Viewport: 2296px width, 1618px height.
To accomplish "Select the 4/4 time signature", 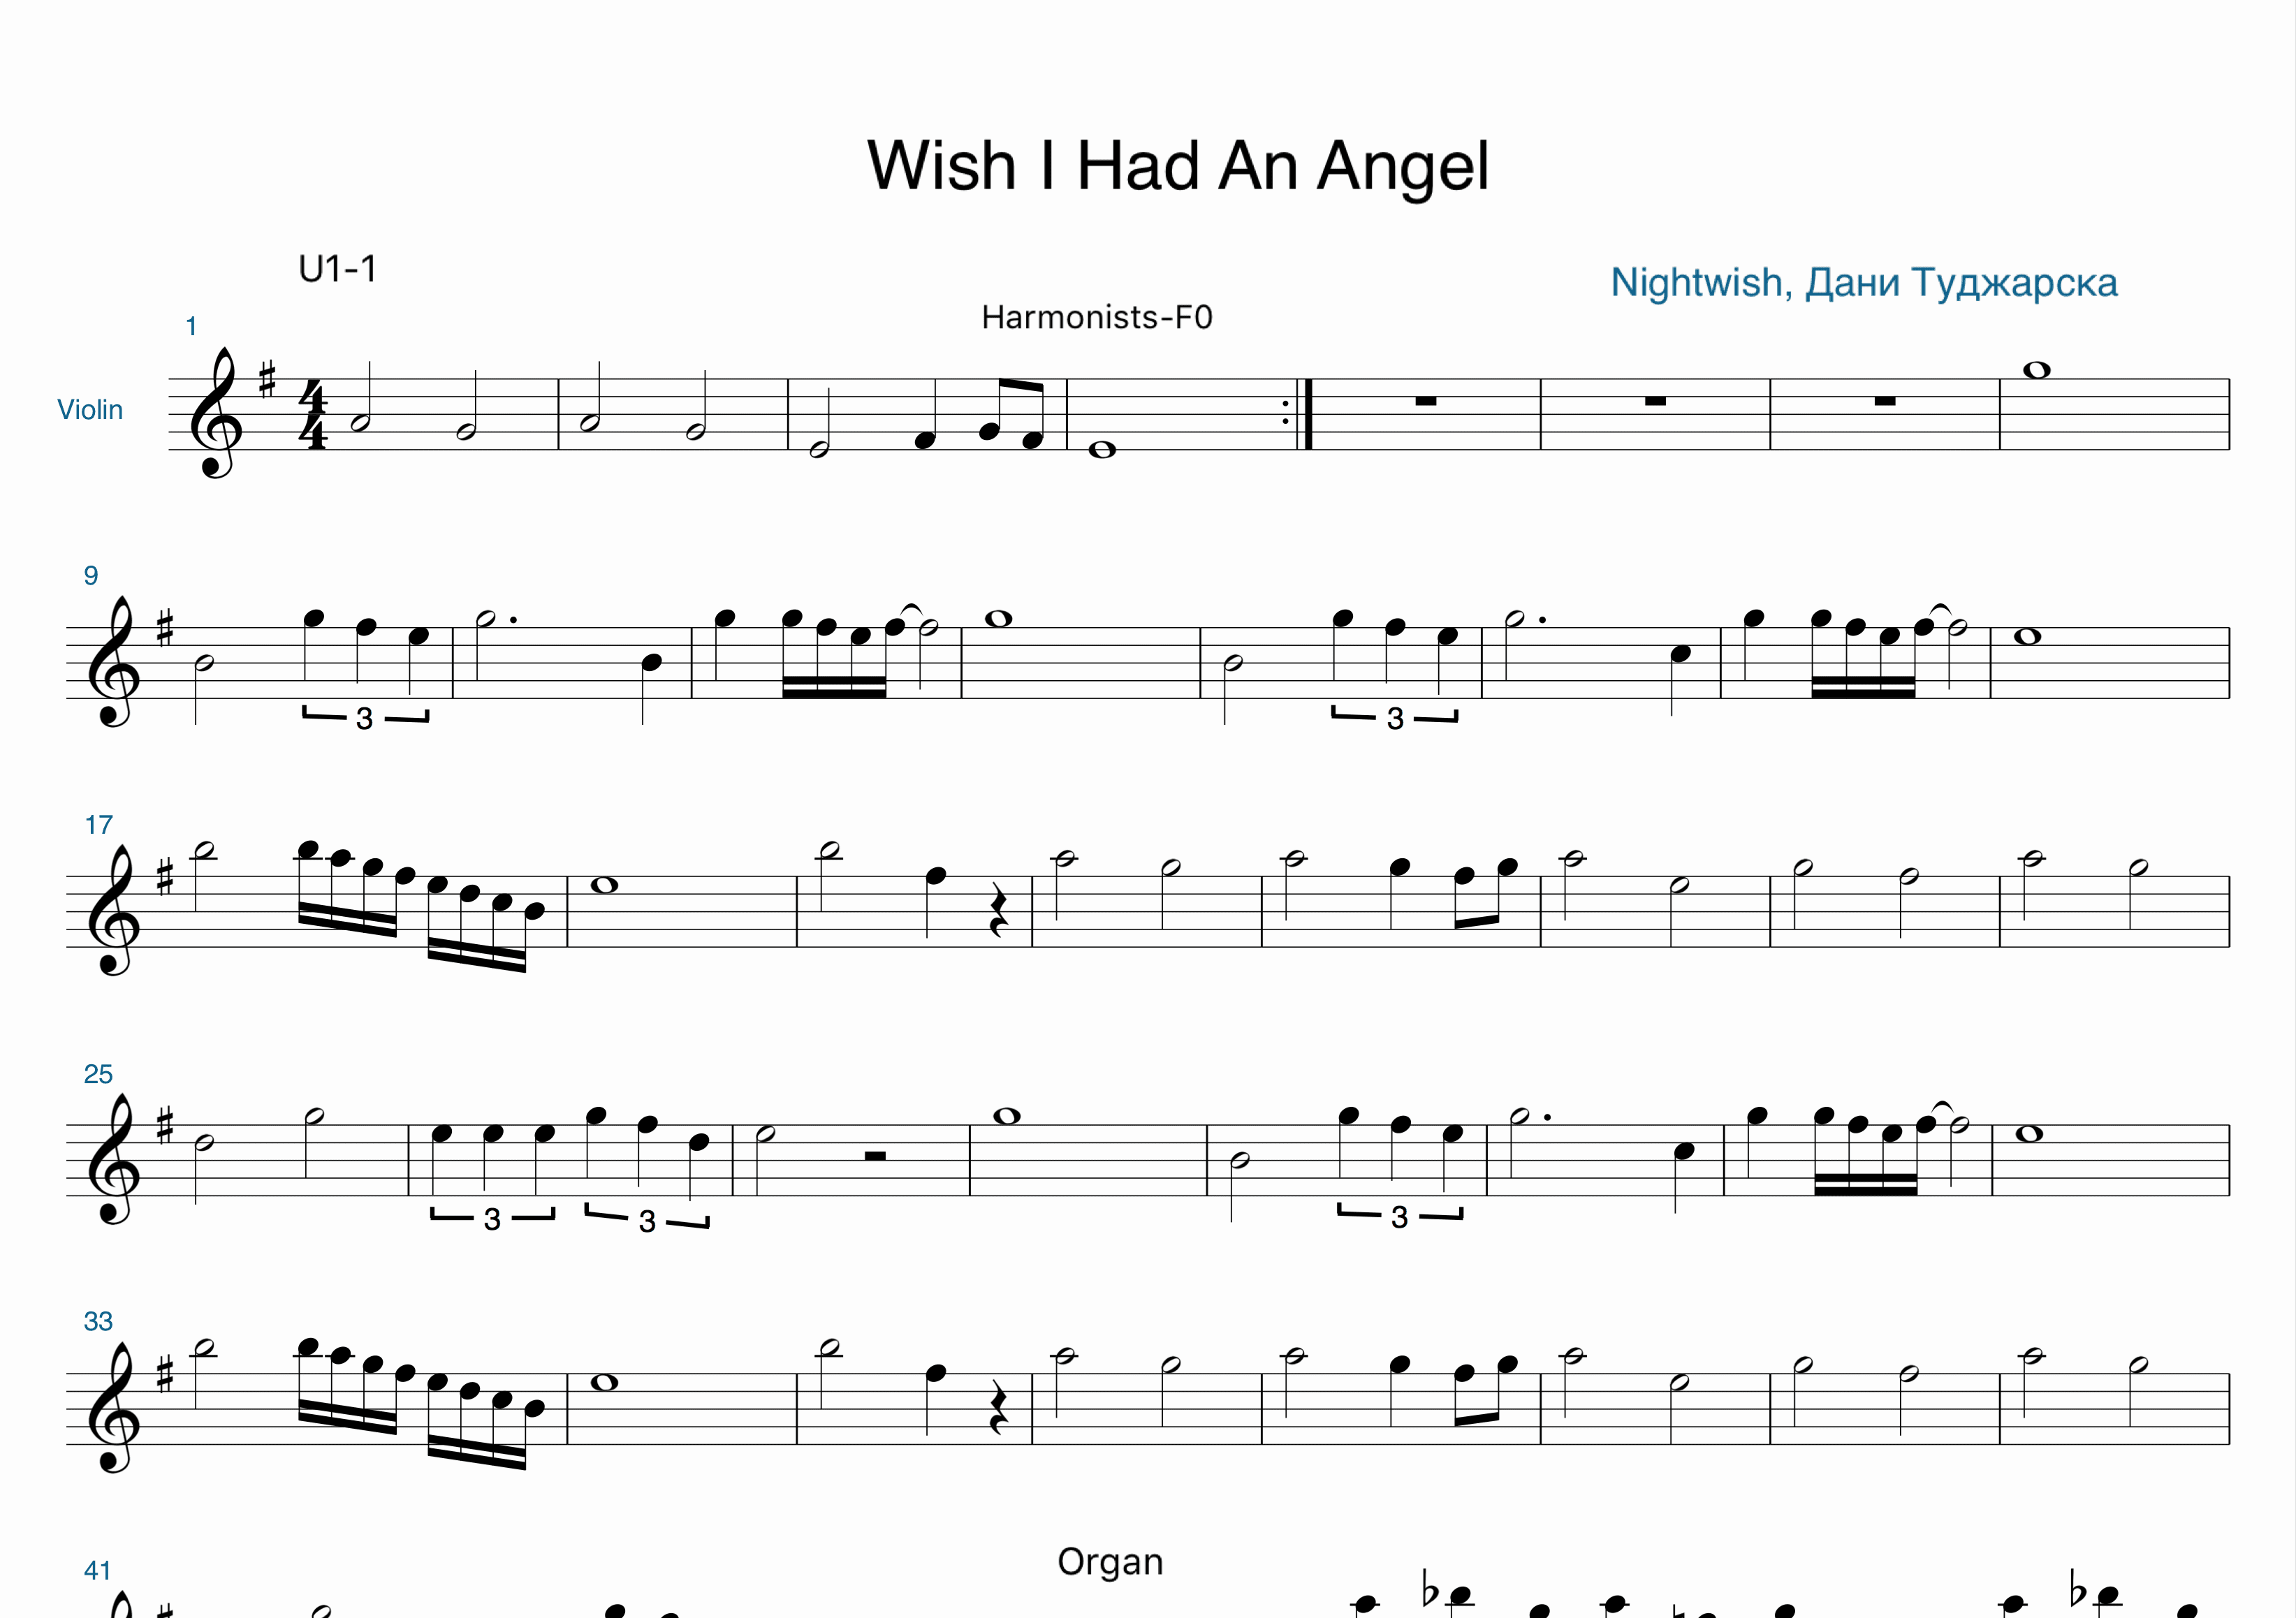I will (x=314, y=415).
